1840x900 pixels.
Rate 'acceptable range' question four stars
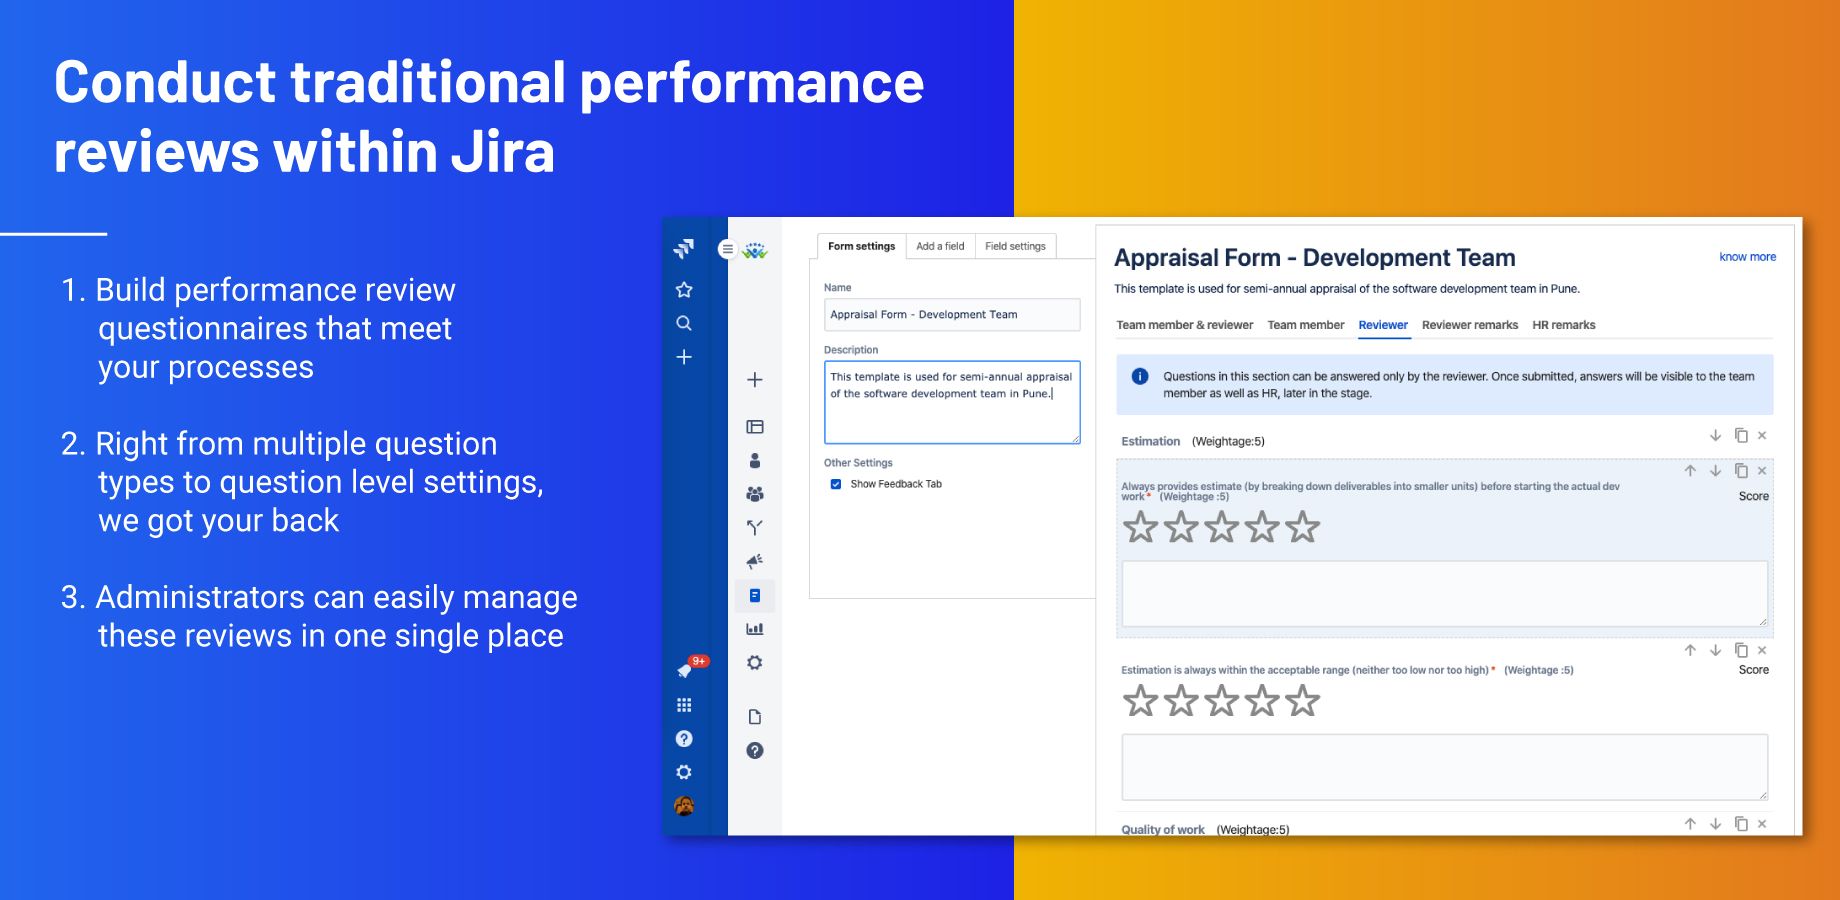pyautogui.click(x=1262, y=701)
